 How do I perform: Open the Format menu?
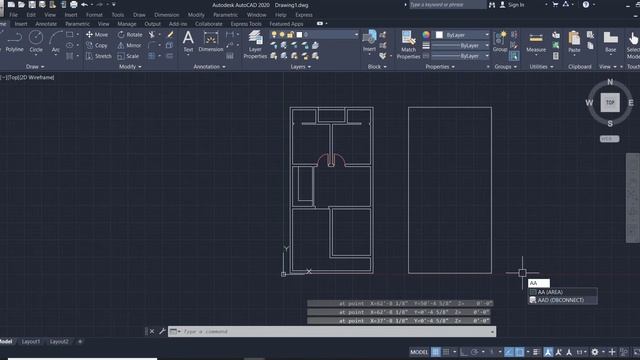pos(94,15)
